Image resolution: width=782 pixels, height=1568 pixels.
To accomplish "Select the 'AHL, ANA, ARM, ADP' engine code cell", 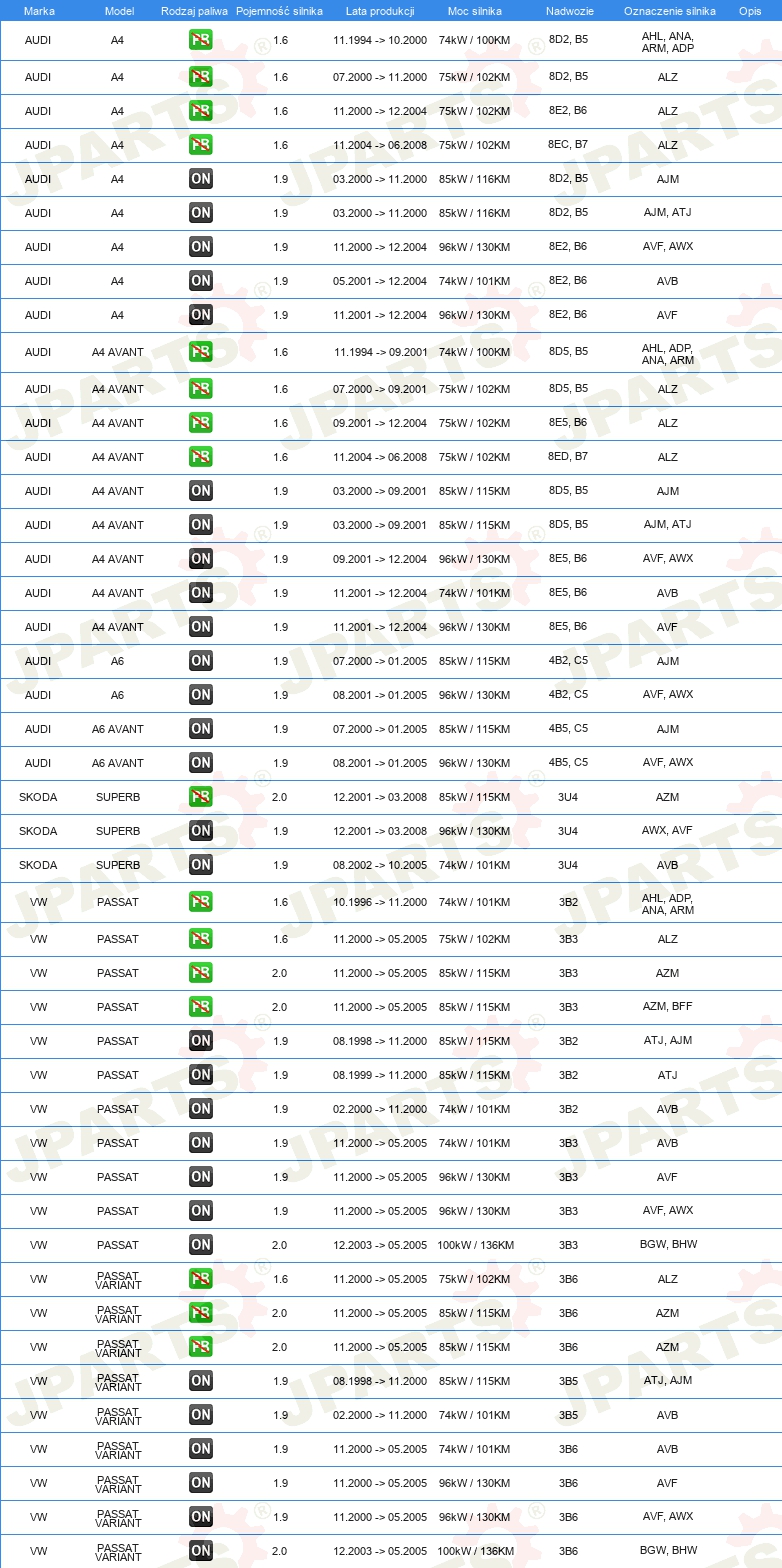I will (668, 41).
